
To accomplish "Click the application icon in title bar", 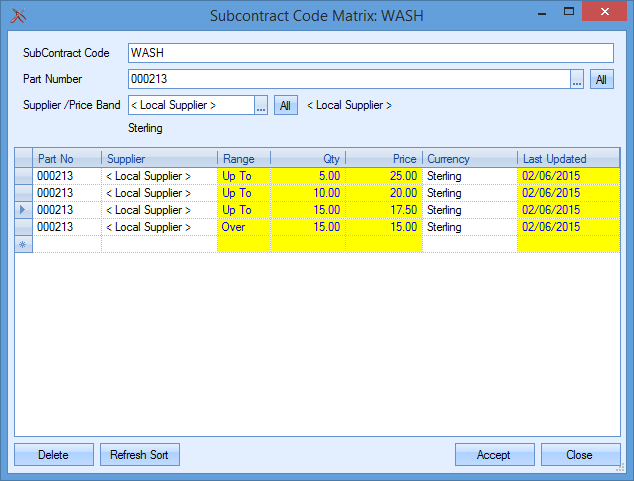I will [17, 15].
